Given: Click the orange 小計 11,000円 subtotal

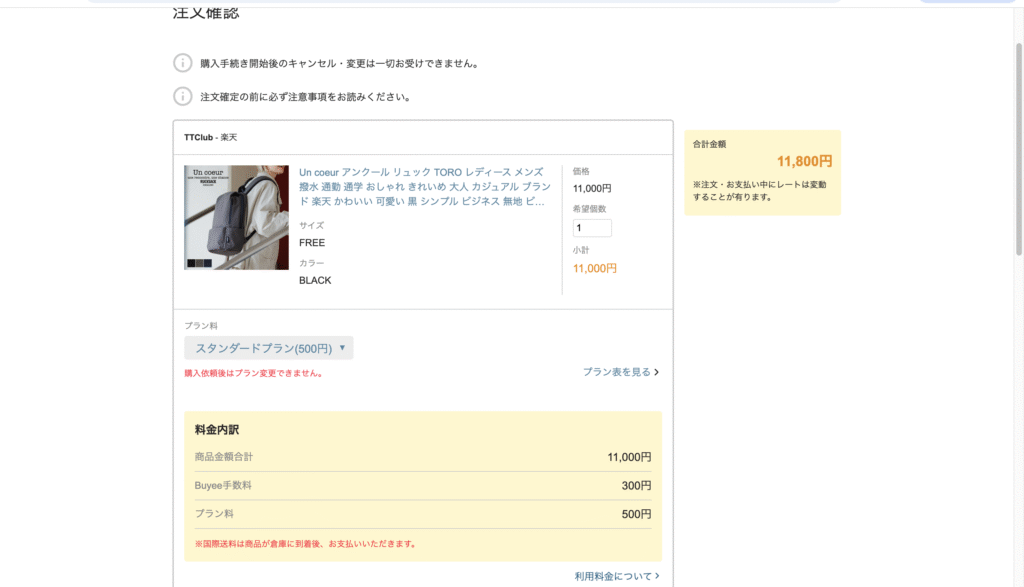Looking at the screenshot, I should pos(595,268).
